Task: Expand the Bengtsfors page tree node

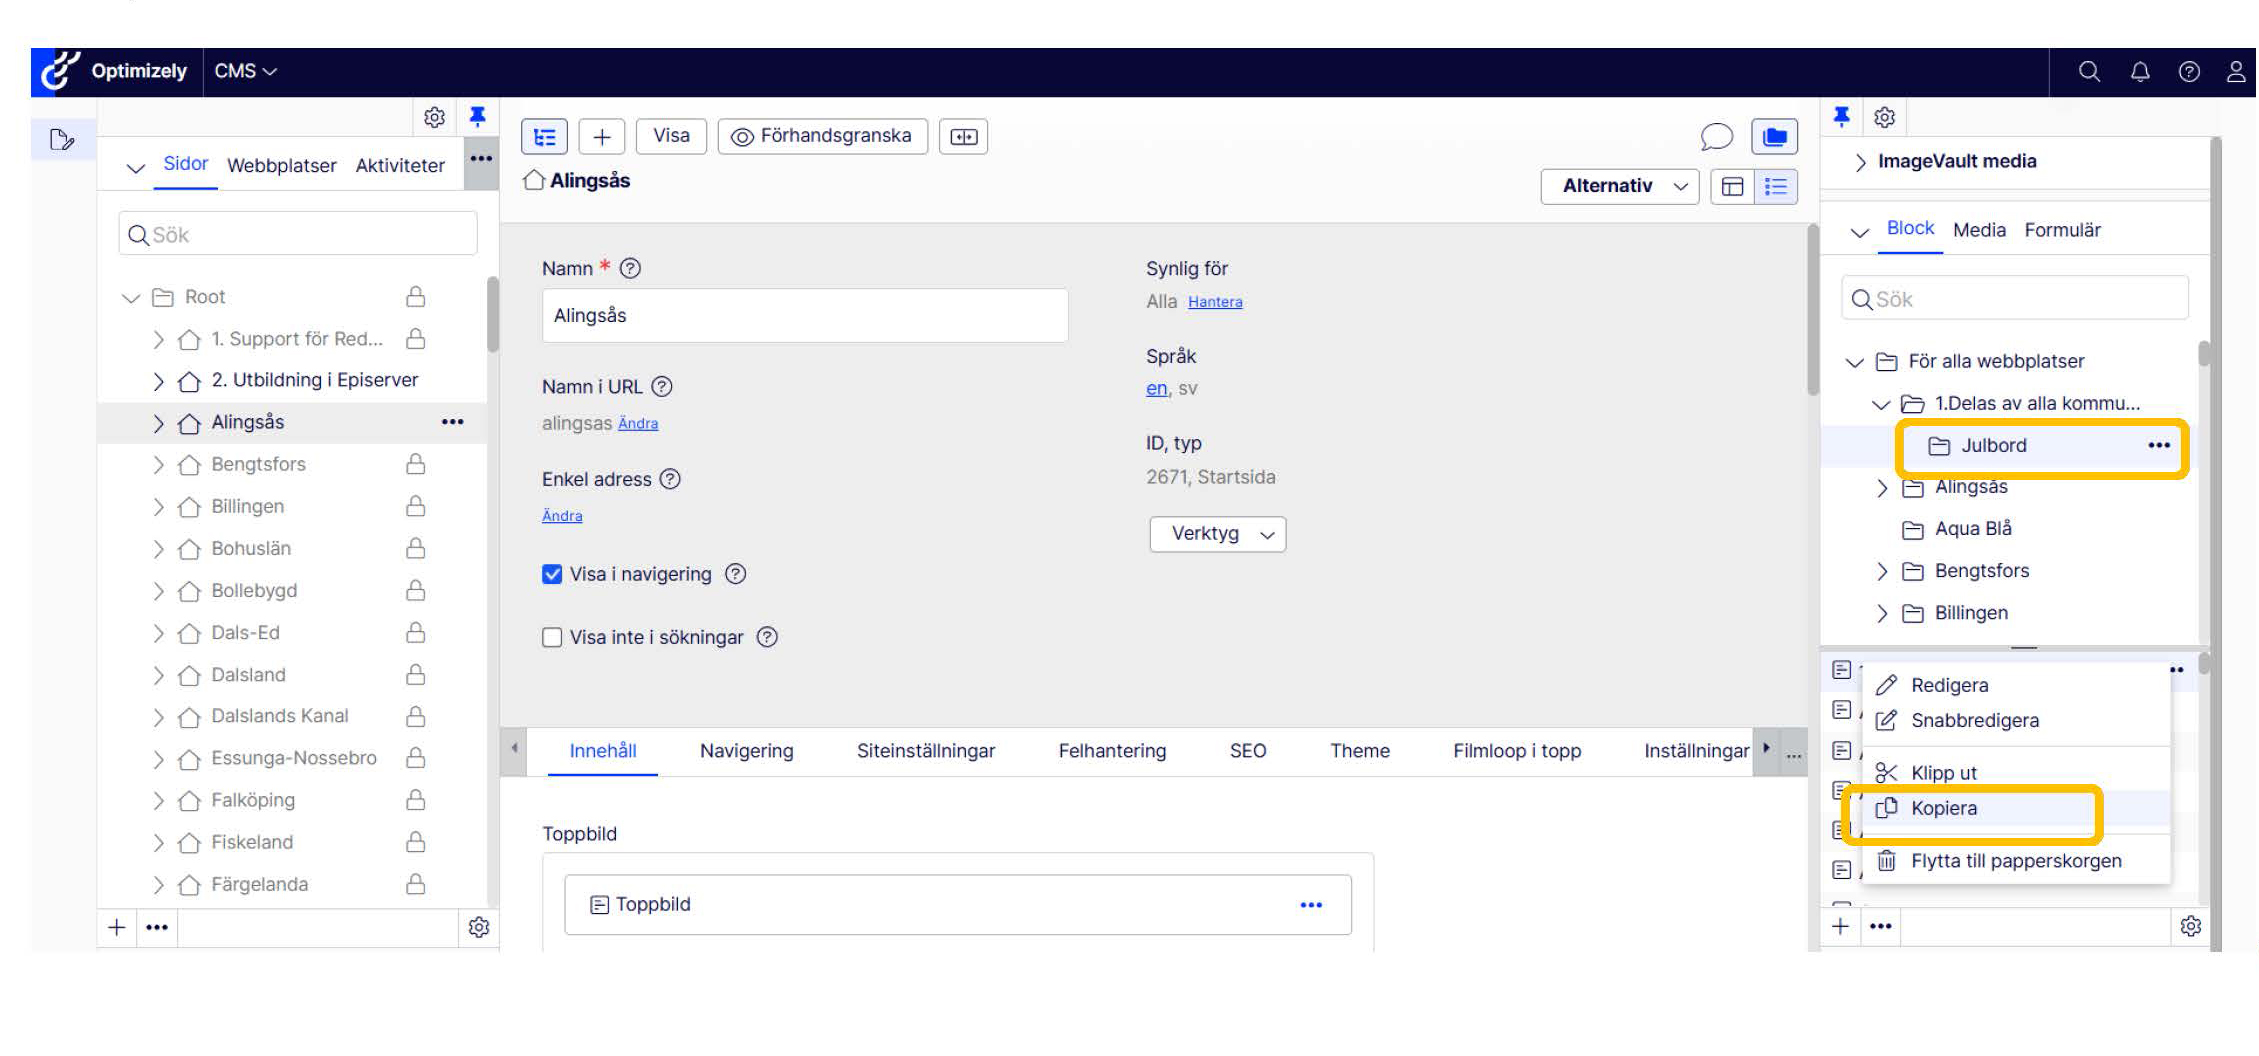Action: (x=158, y=465)
